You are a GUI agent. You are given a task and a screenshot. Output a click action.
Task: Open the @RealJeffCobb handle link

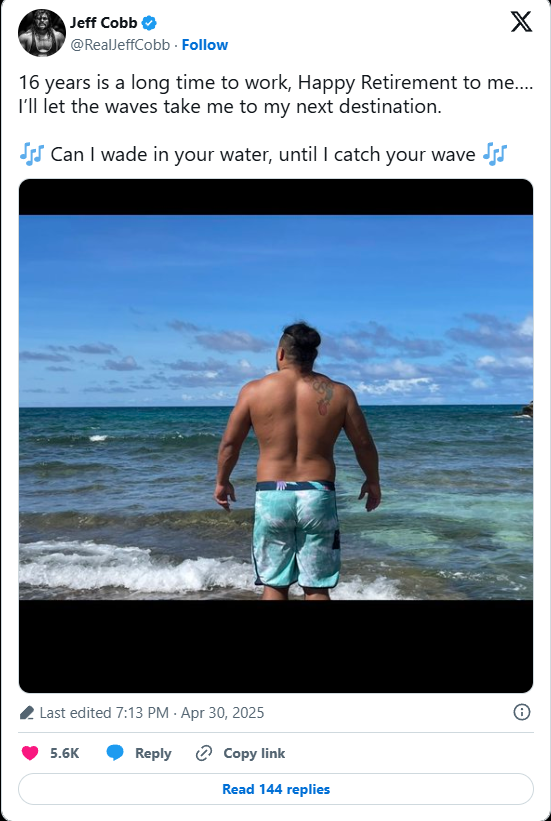120,45
